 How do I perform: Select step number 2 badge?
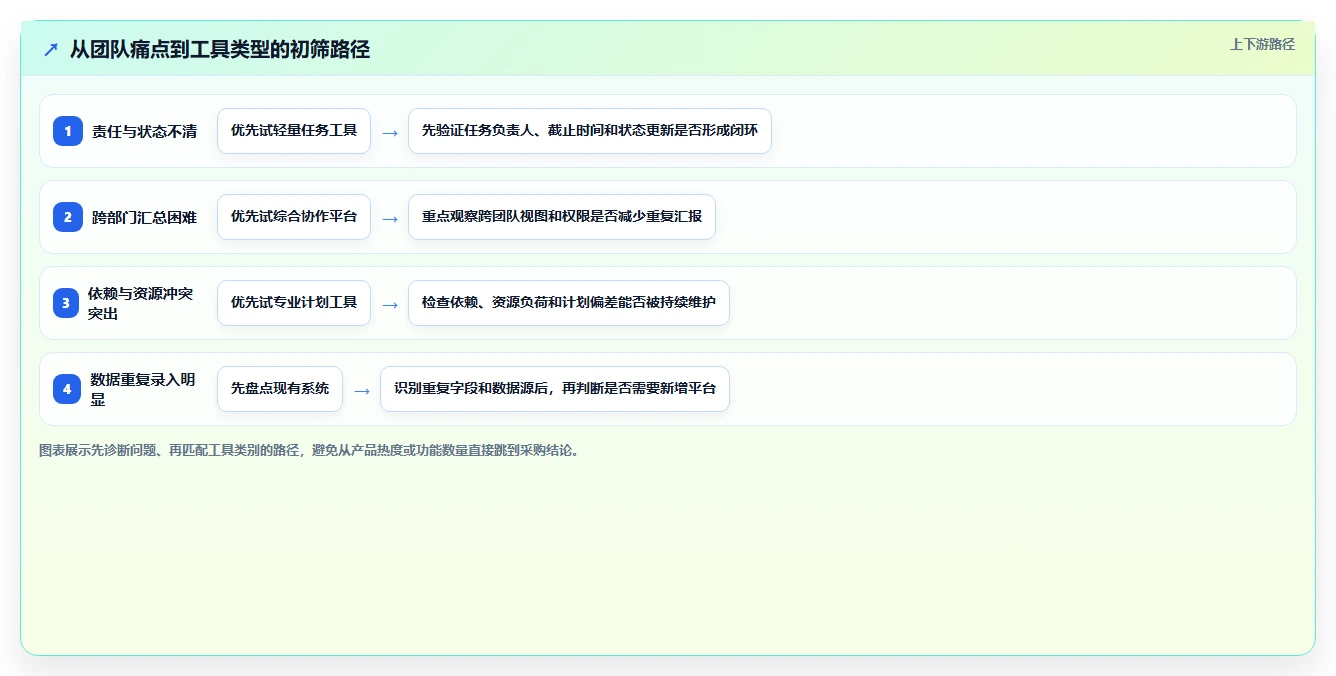68,217
